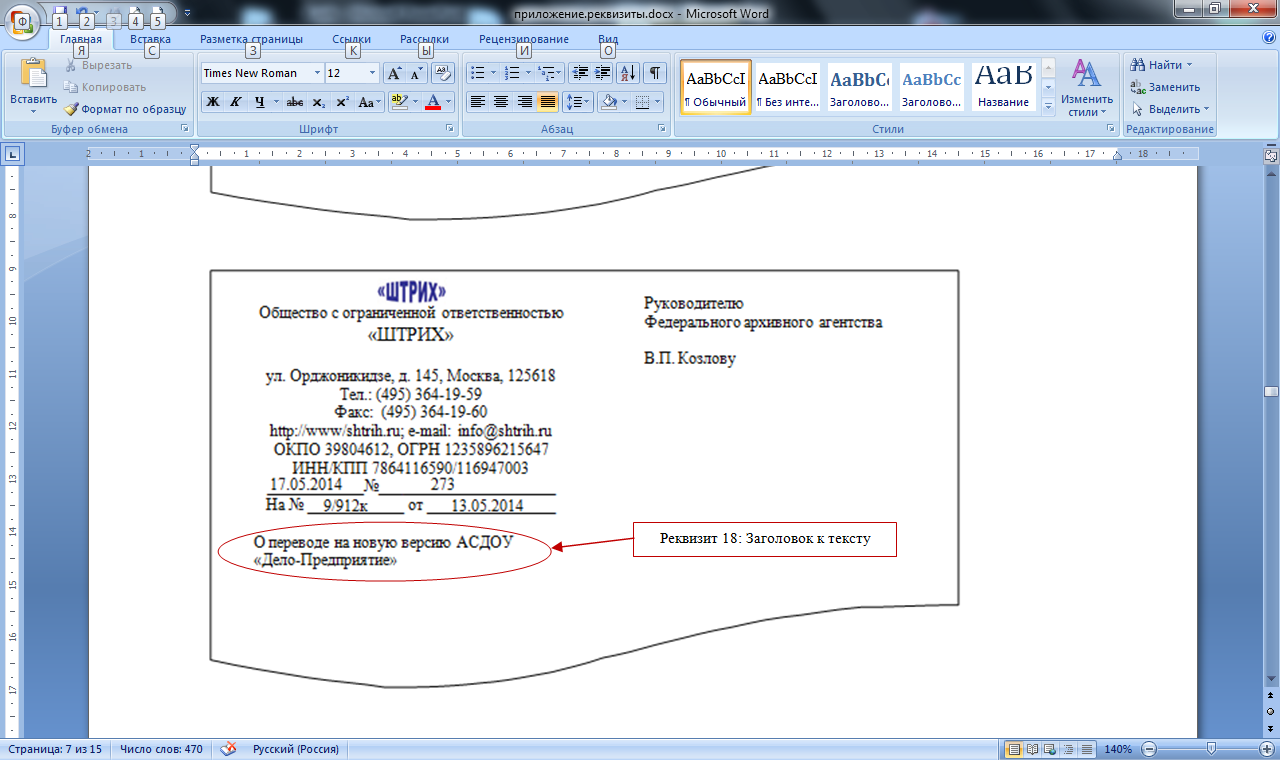1280x760 pixels.
Task: Center the paragraph text
Action: [501, 102]
